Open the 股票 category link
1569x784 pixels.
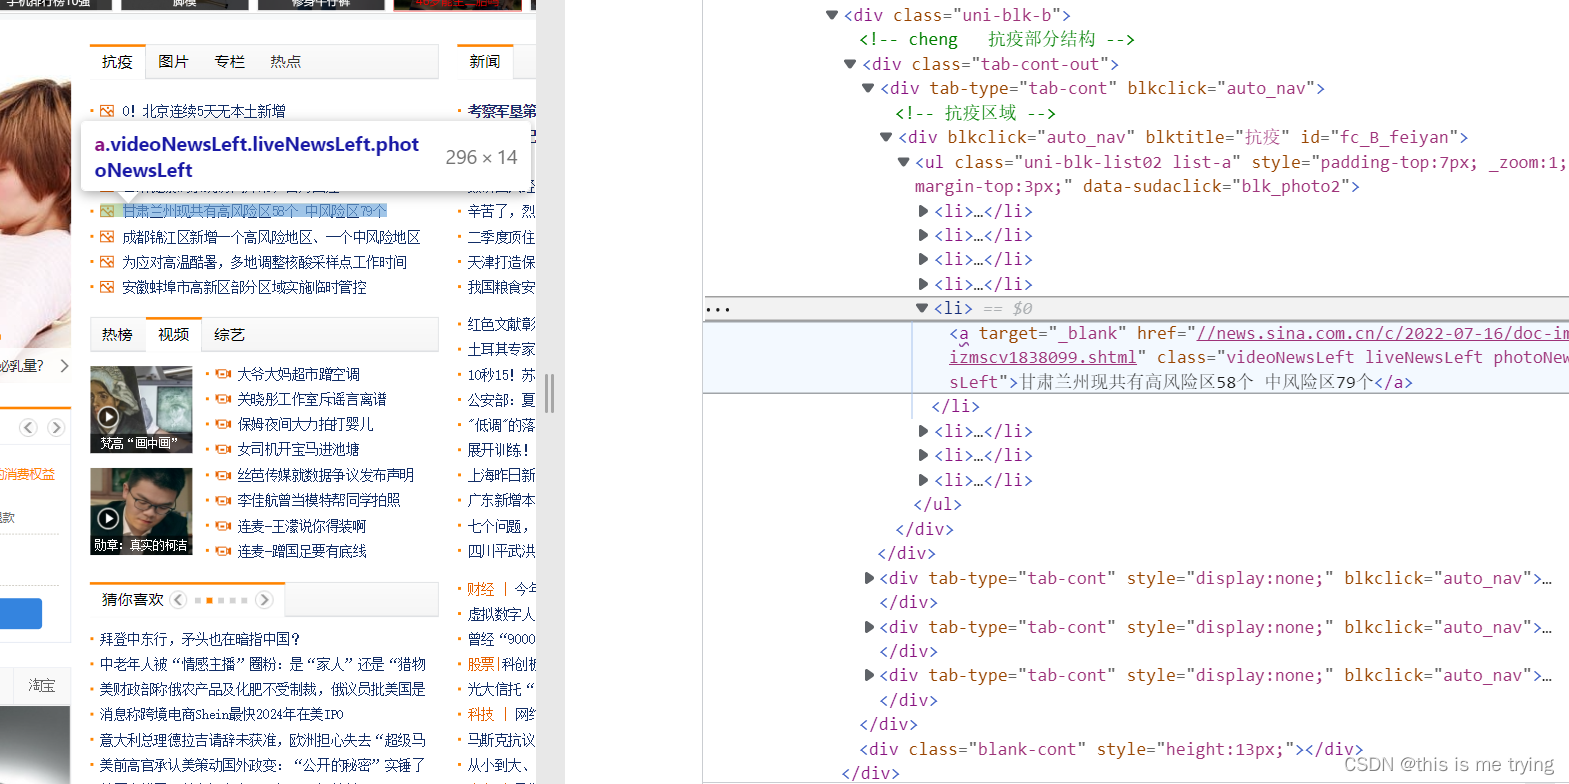(x=481, y=664)
